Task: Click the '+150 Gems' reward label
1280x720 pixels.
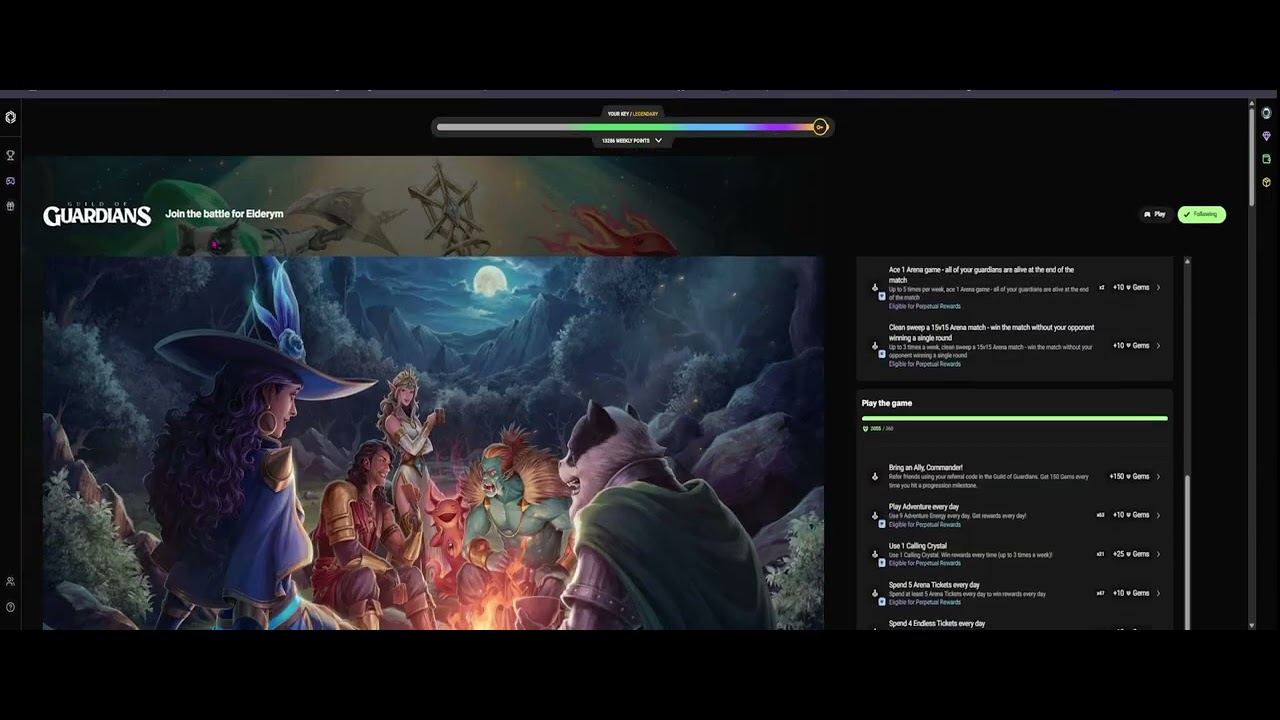Action: click(x=1129, y=477)
